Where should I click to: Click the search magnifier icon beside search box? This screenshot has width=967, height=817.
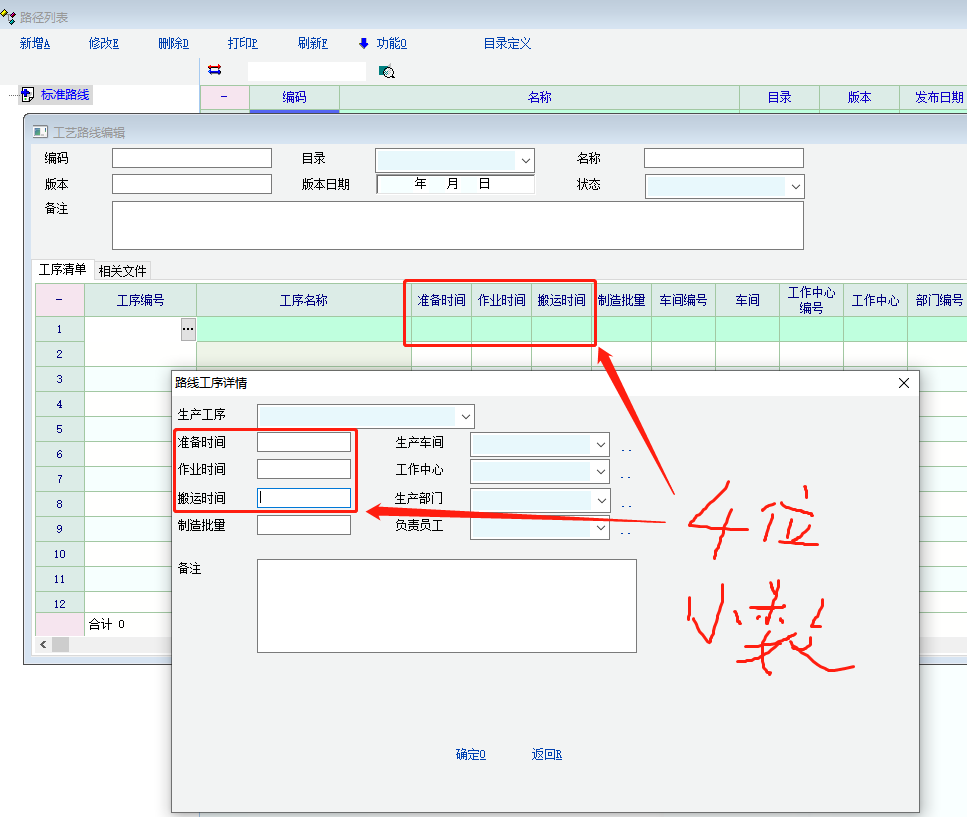click(386, 71)
